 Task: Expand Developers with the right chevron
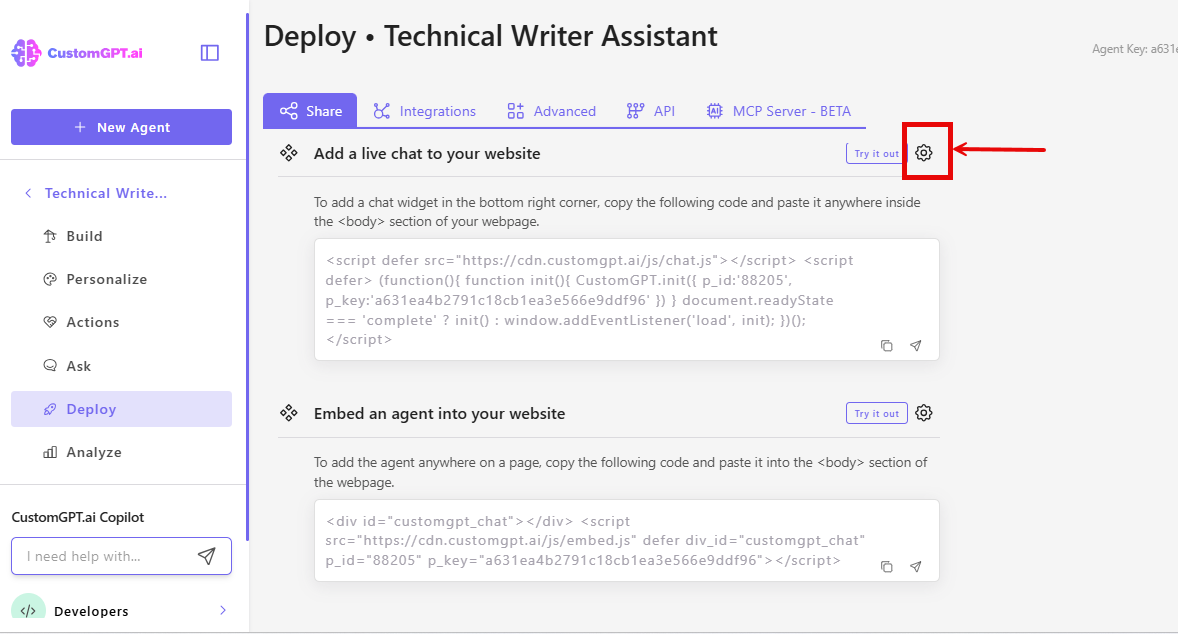coord(222,610)
